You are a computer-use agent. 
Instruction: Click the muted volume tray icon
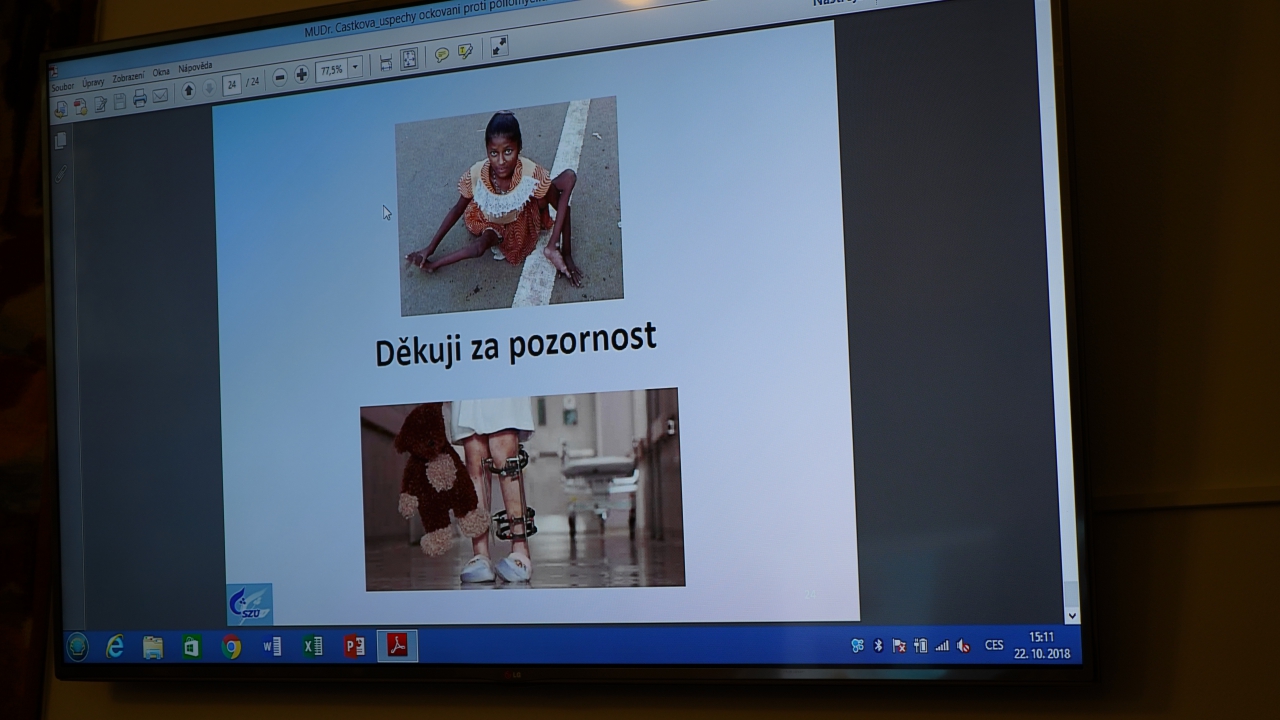[964, 645]
